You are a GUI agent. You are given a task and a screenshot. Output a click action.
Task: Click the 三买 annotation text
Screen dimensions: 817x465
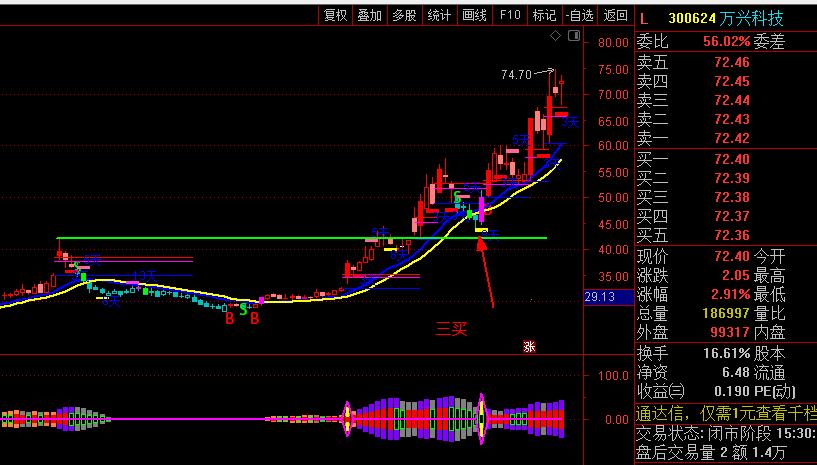pyautogui.click(x=451, y=329)
